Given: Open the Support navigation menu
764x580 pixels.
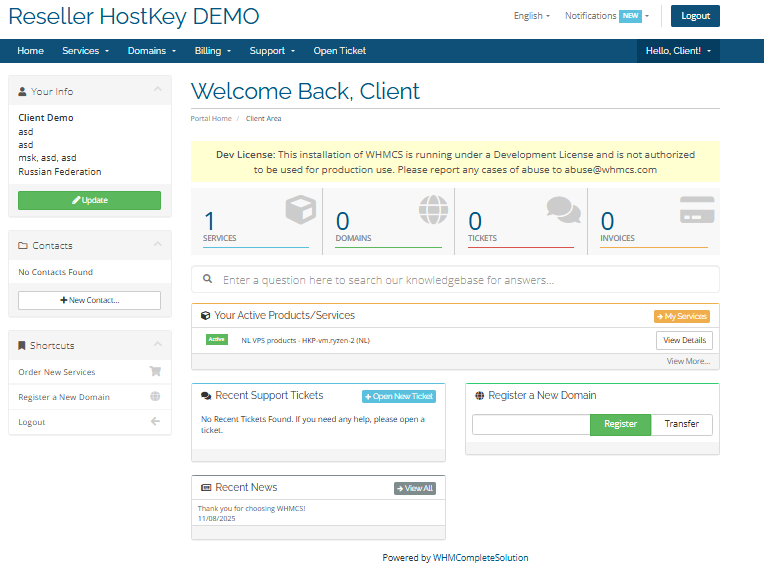Looking at the screenshot, I should (271, 51).
